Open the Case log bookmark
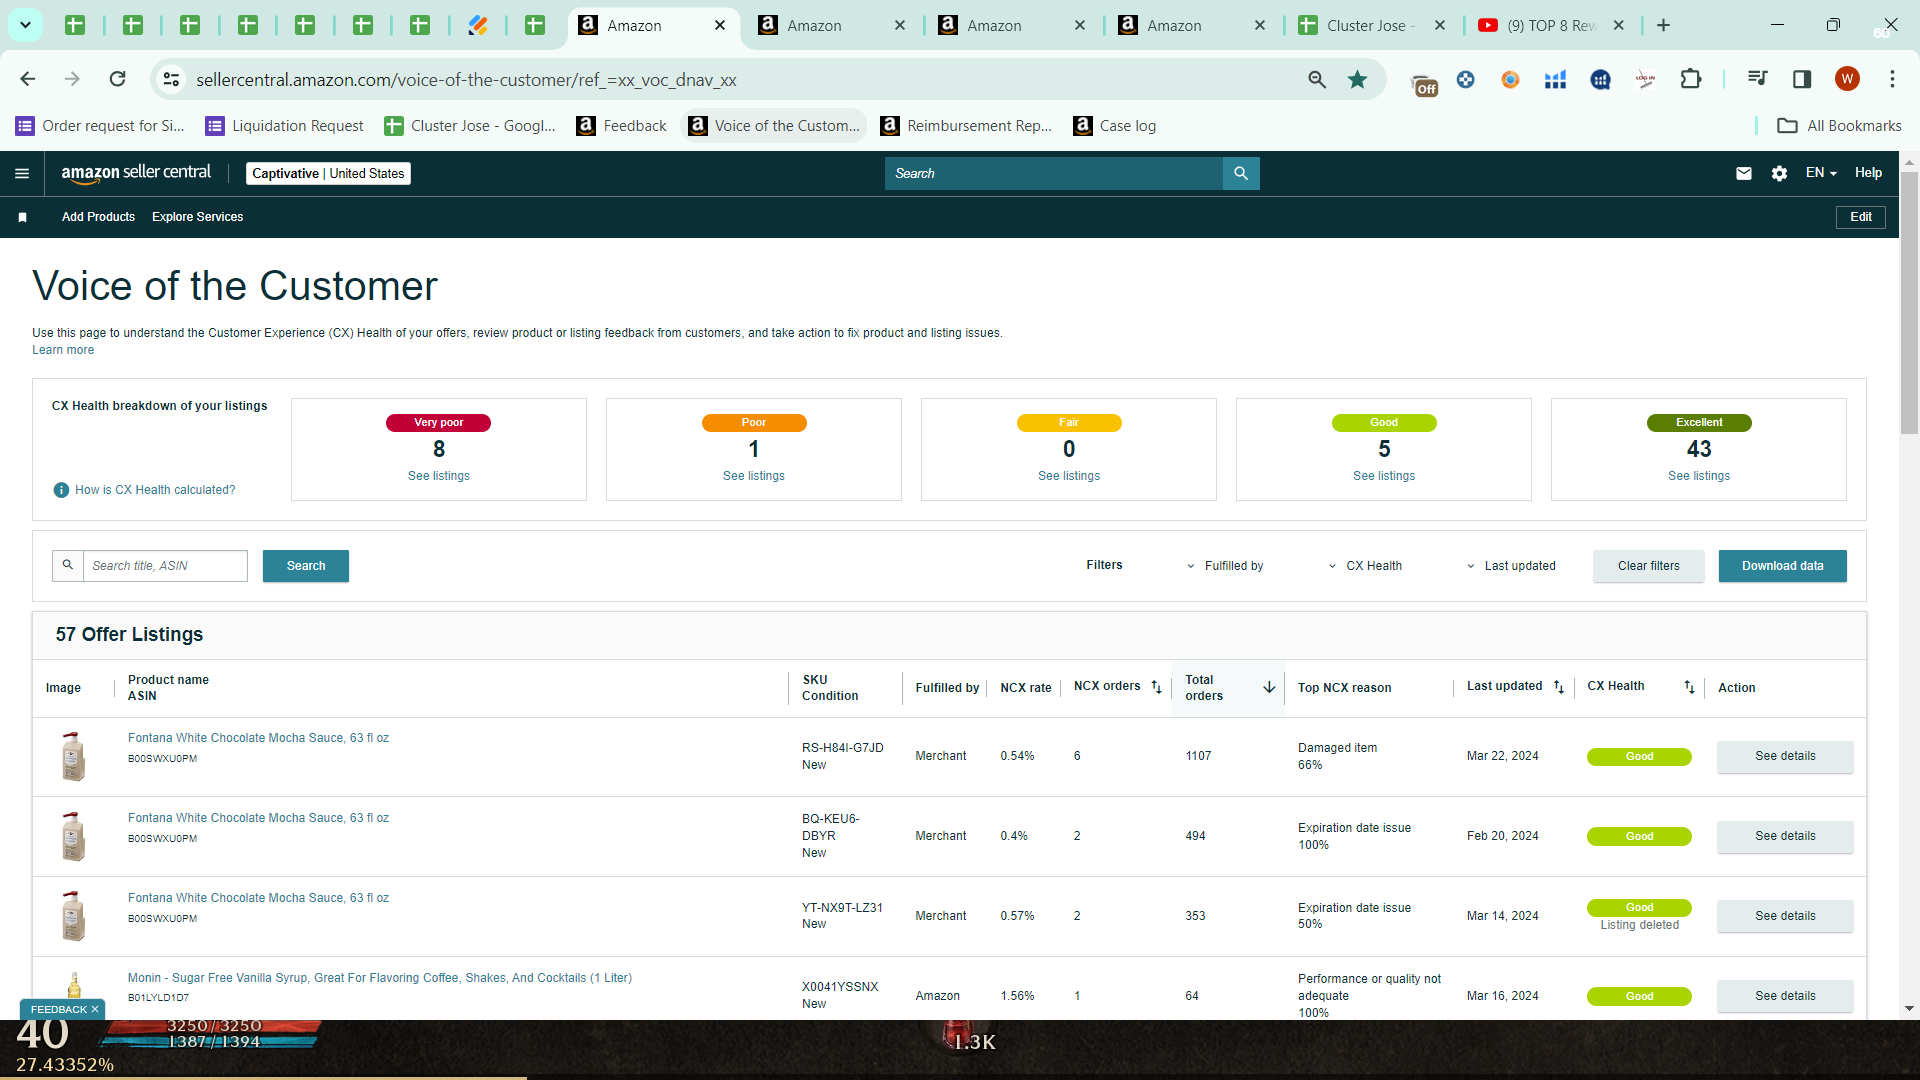 (1114, 126)
